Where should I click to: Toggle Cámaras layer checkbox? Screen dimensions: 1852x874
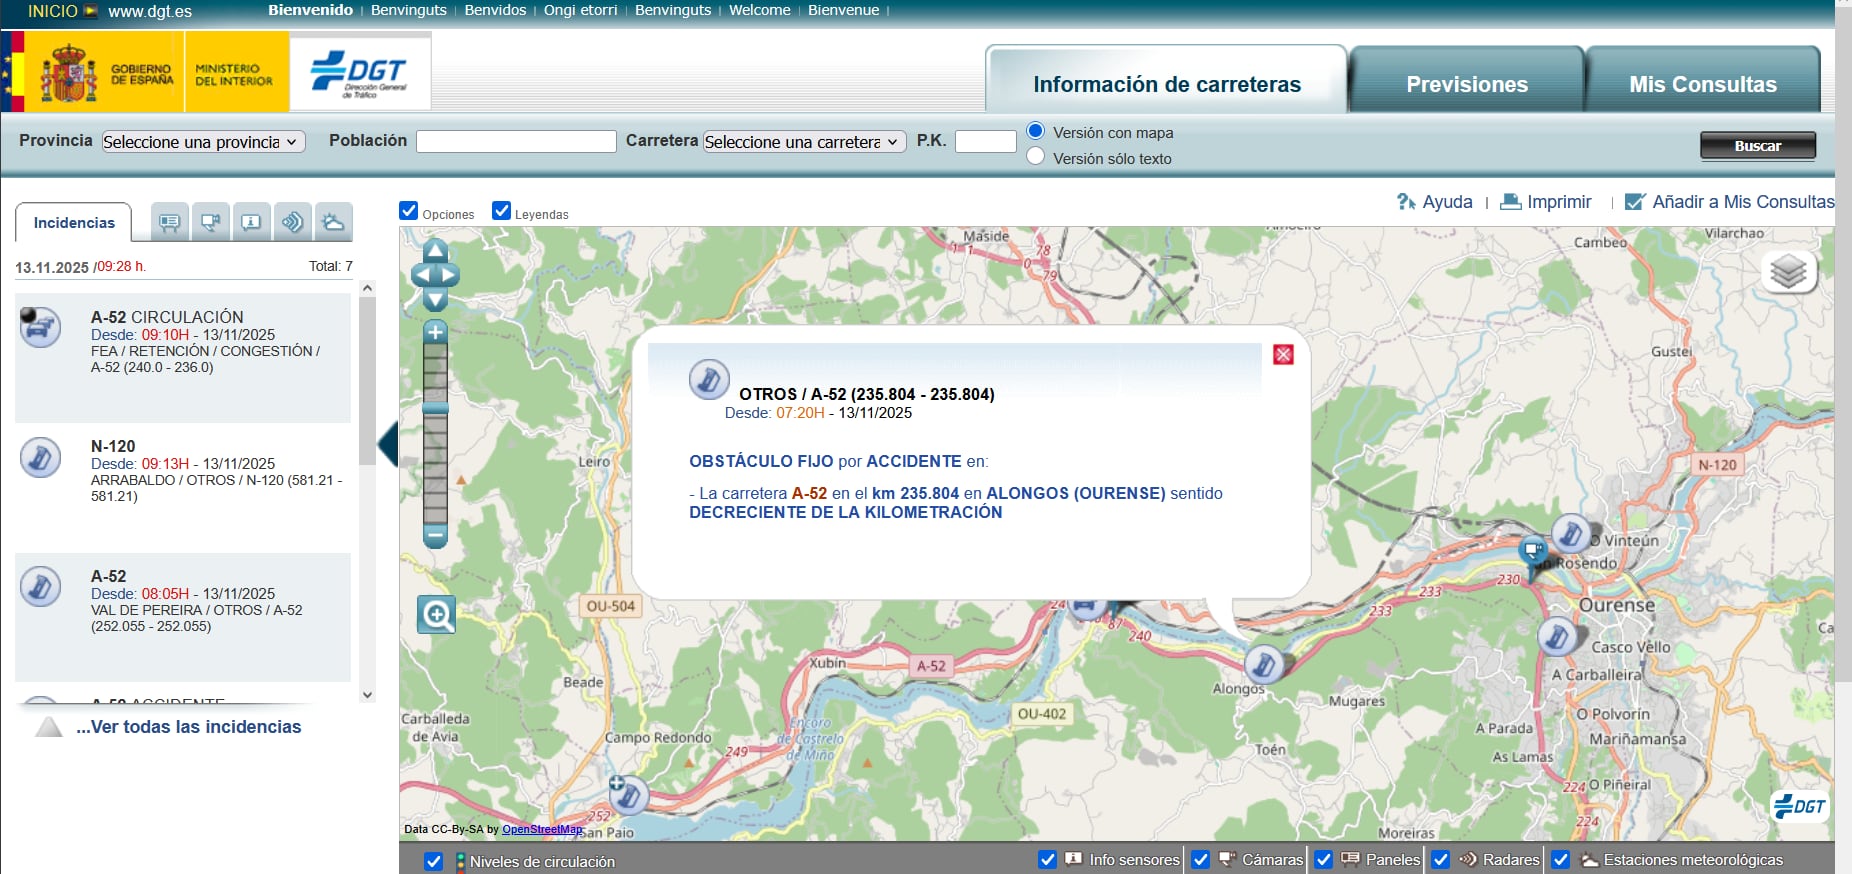(x=1201, y=859)
